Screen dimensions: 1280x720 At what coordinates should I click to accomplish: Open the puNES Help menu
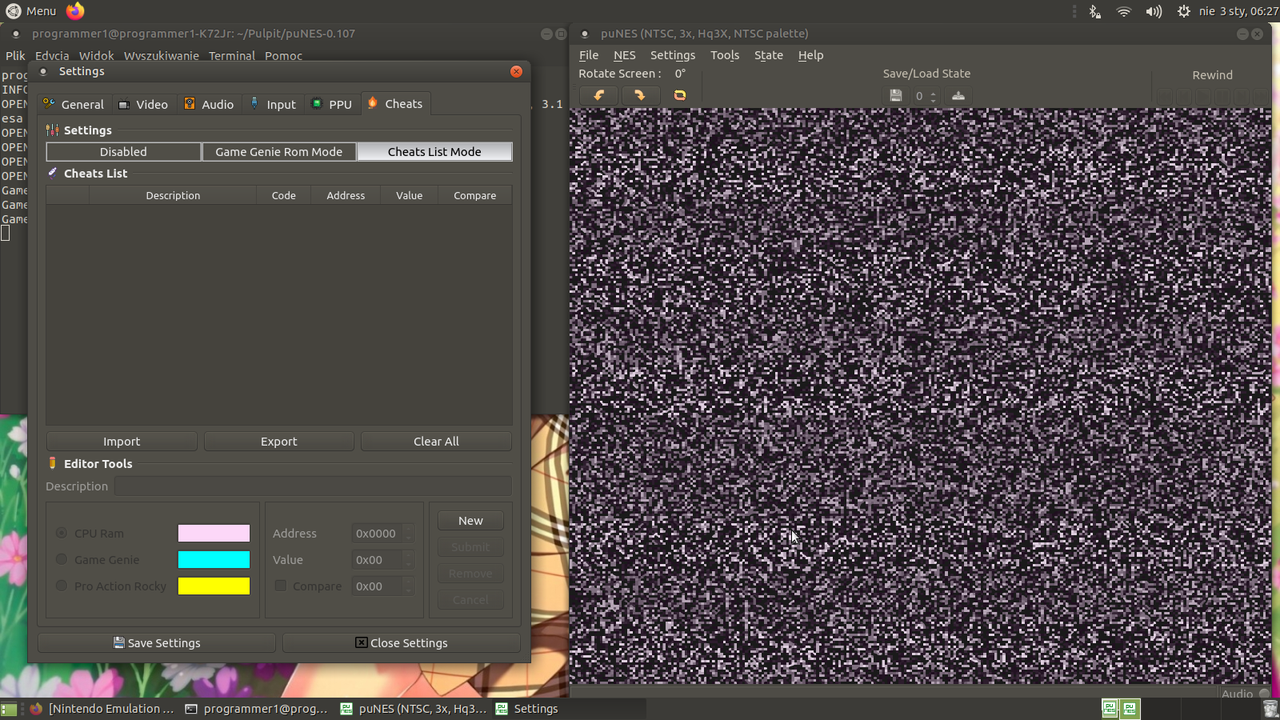811,55
